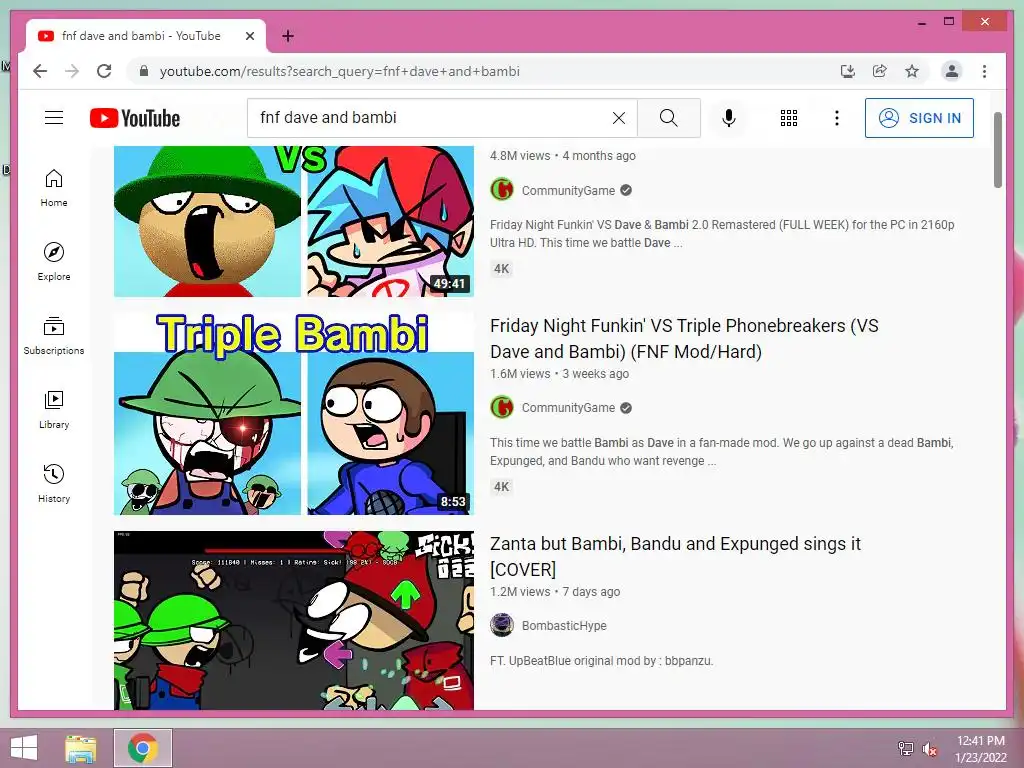Click the Chrome icon in the taskbar
The width and height of the screenshot is (1024, 768).
pos(143,748)
